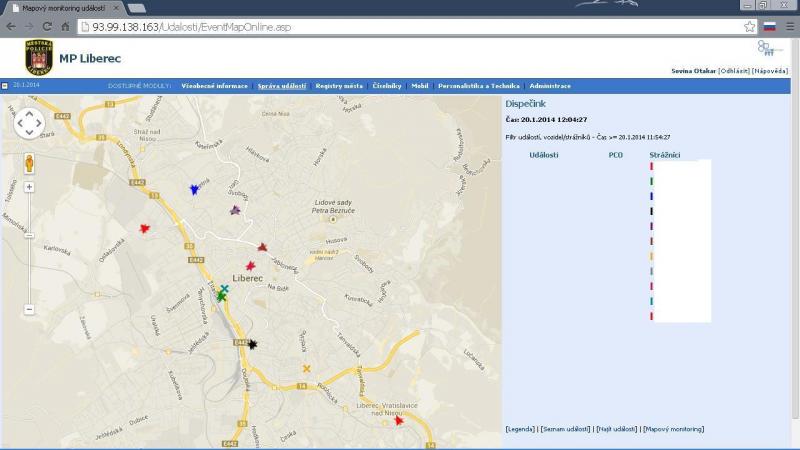
Task: Click the purple patrol marker on map
Action: coord(236,211)
